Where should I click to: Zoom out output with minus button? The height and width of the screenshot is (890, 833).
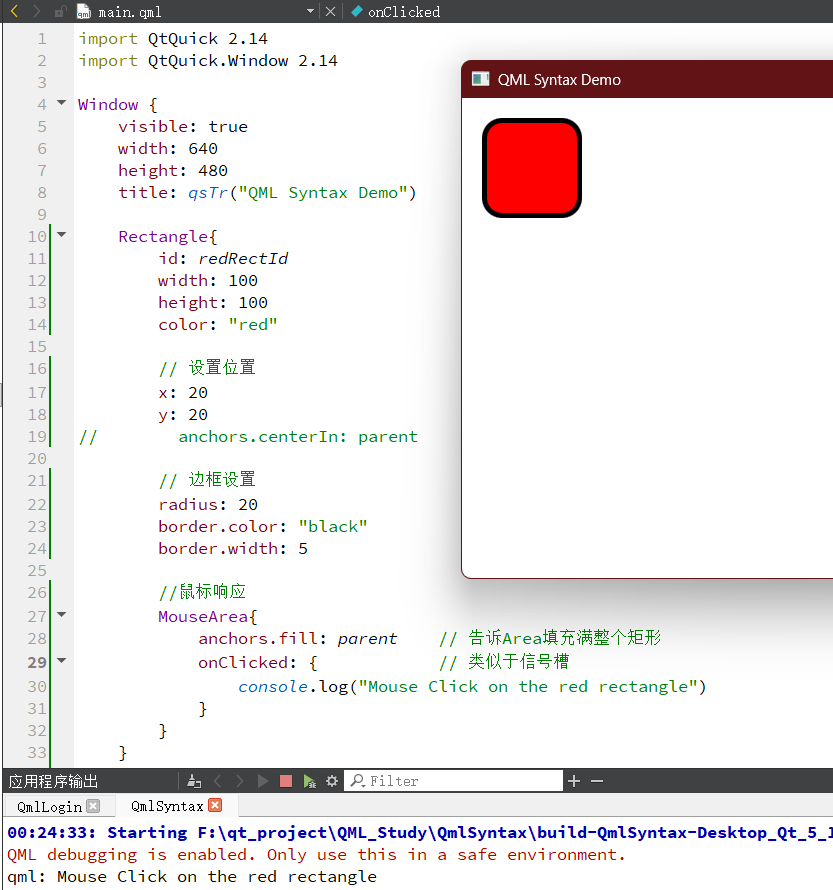pos(596,781)
